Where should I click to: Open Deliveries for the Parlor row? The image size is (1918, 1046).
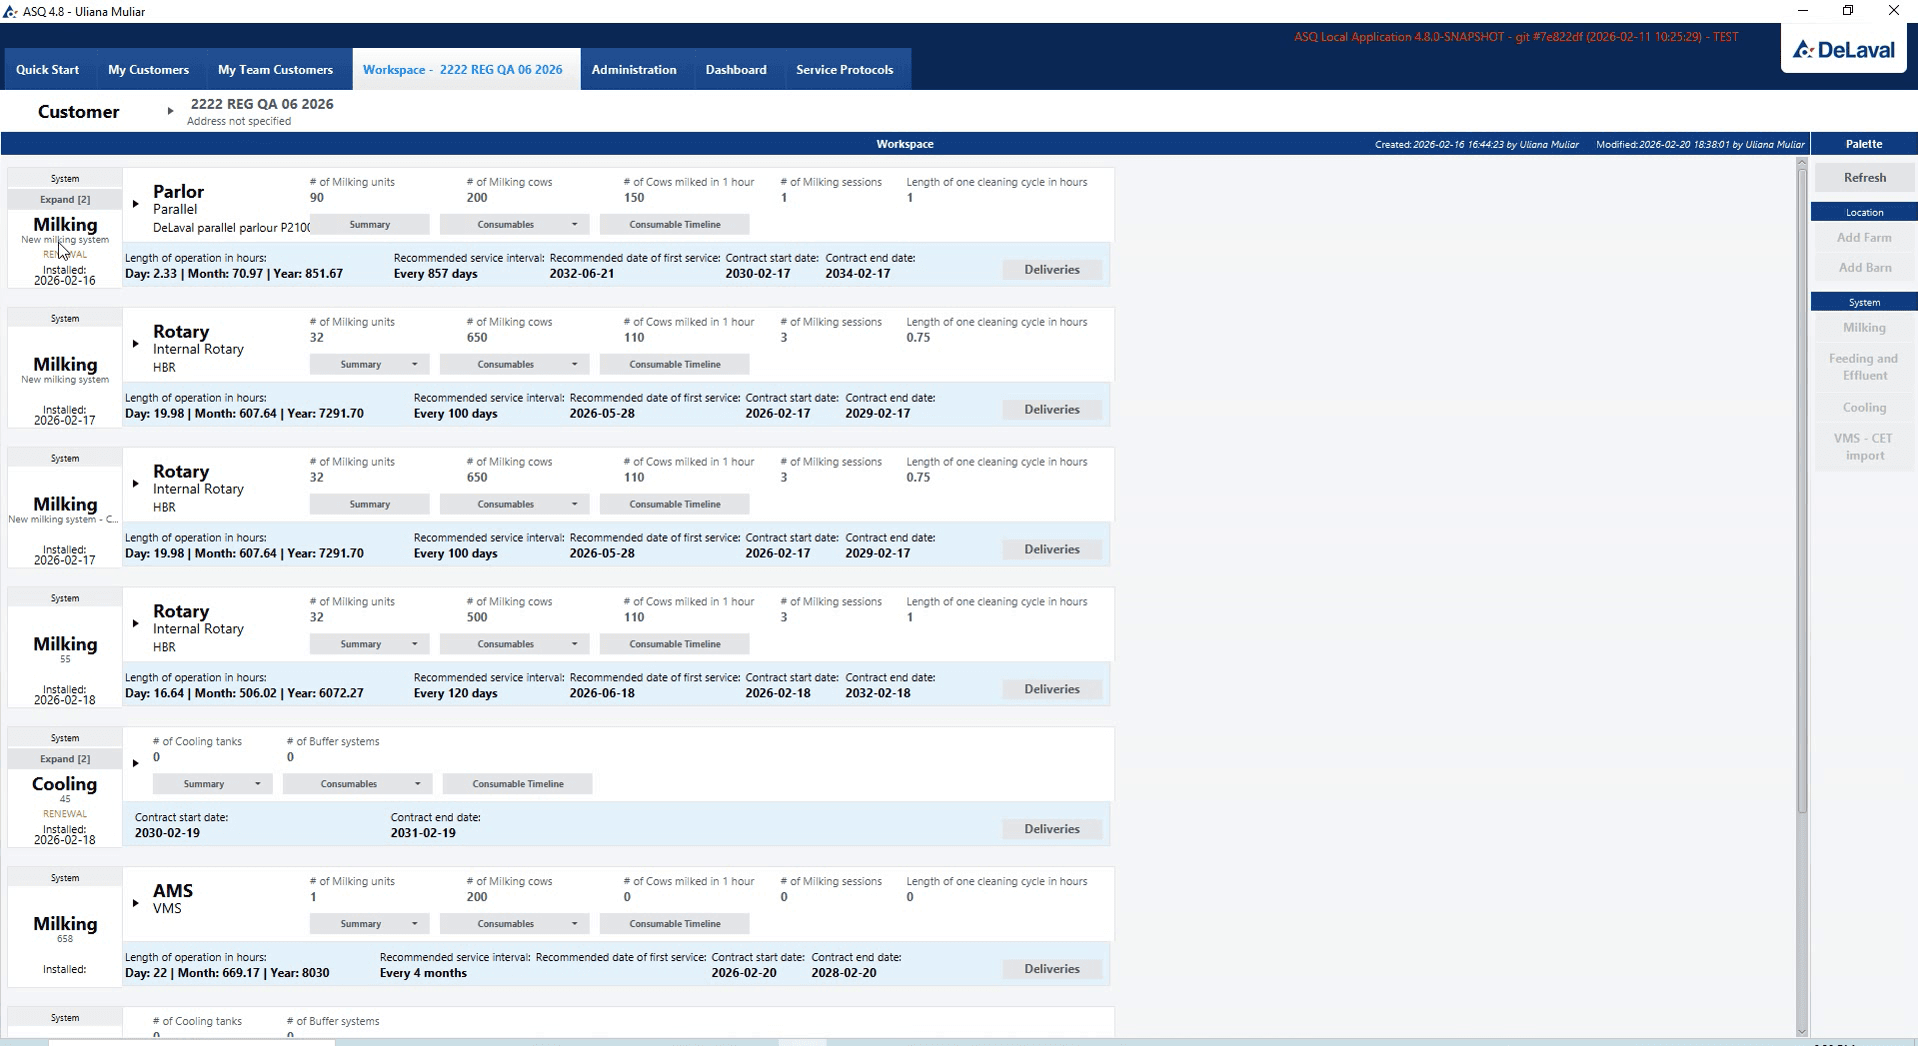[x=1052, y=270]
